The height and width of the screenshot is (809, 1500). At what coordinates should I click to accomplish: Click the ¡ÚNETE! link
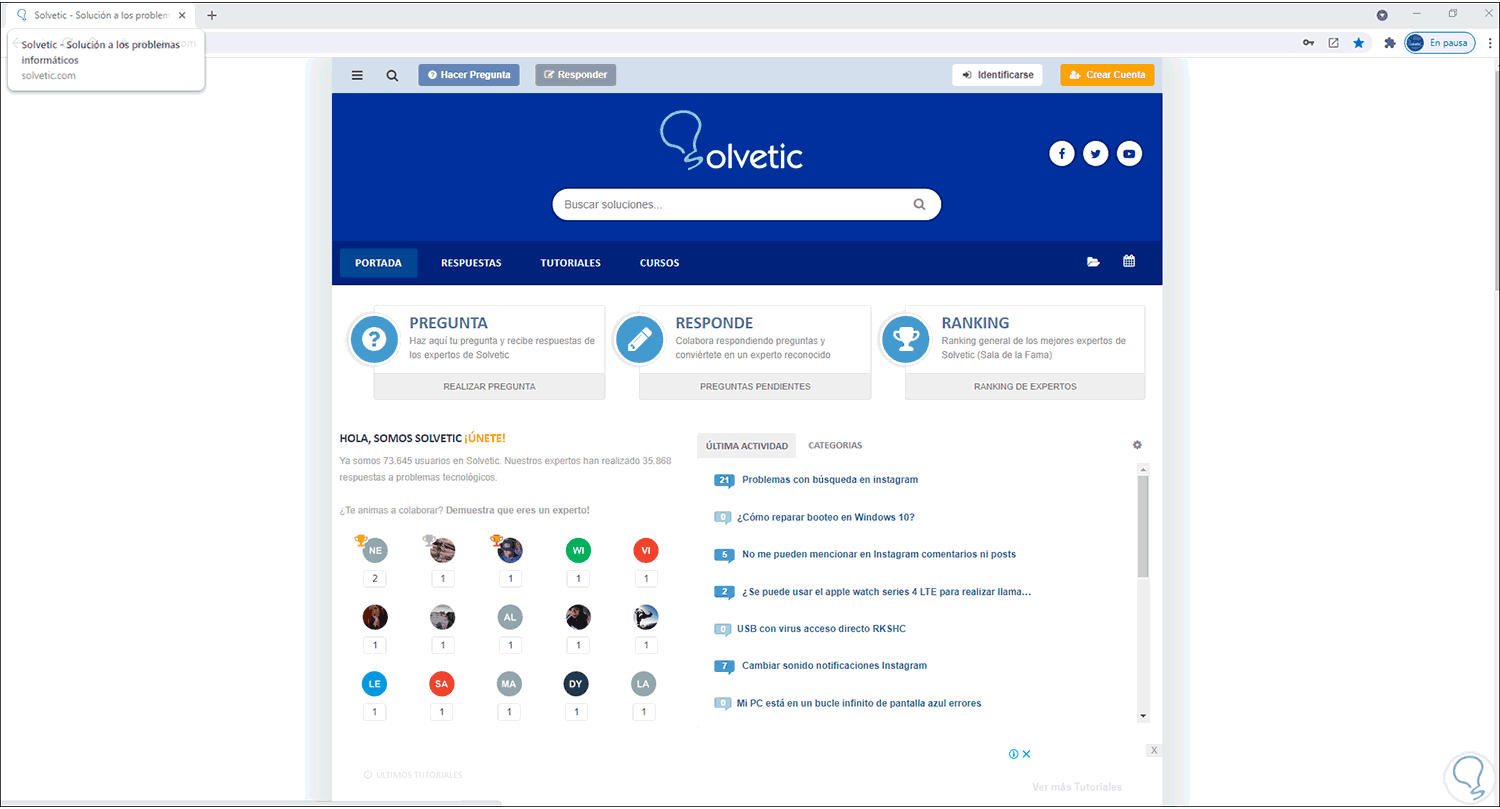(485, 438)
